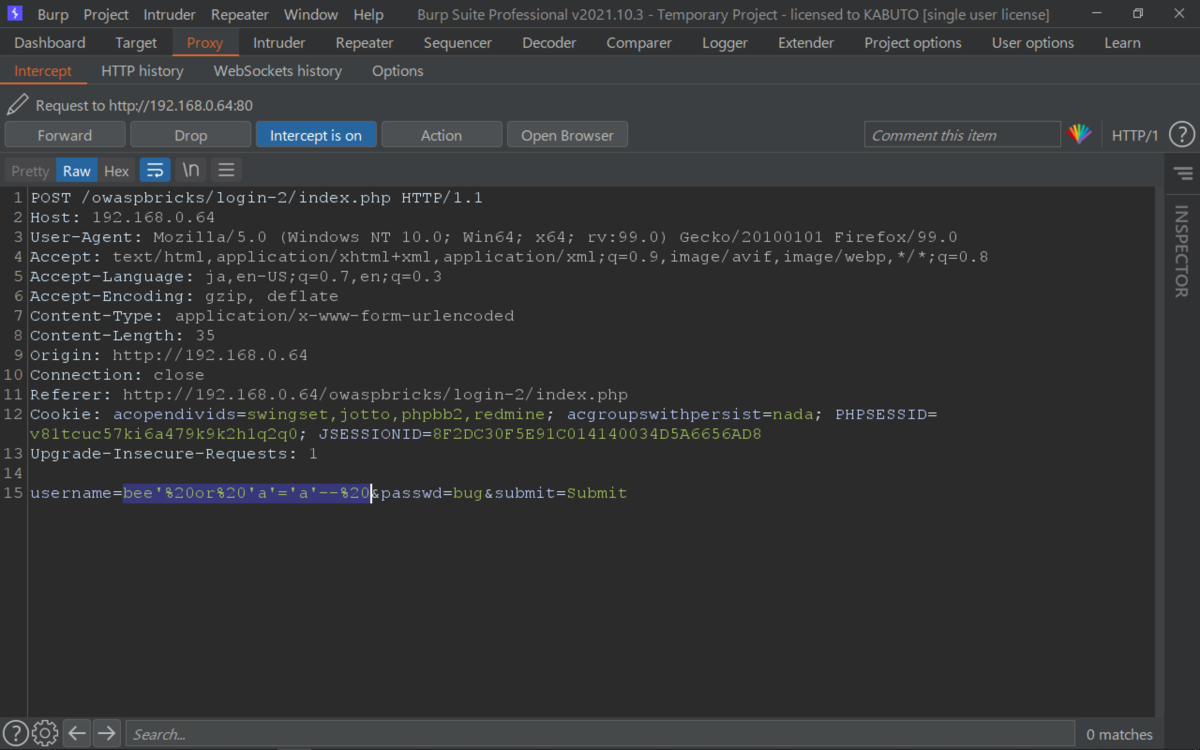Open the proxy Options sub-tab

click(398, 71)
